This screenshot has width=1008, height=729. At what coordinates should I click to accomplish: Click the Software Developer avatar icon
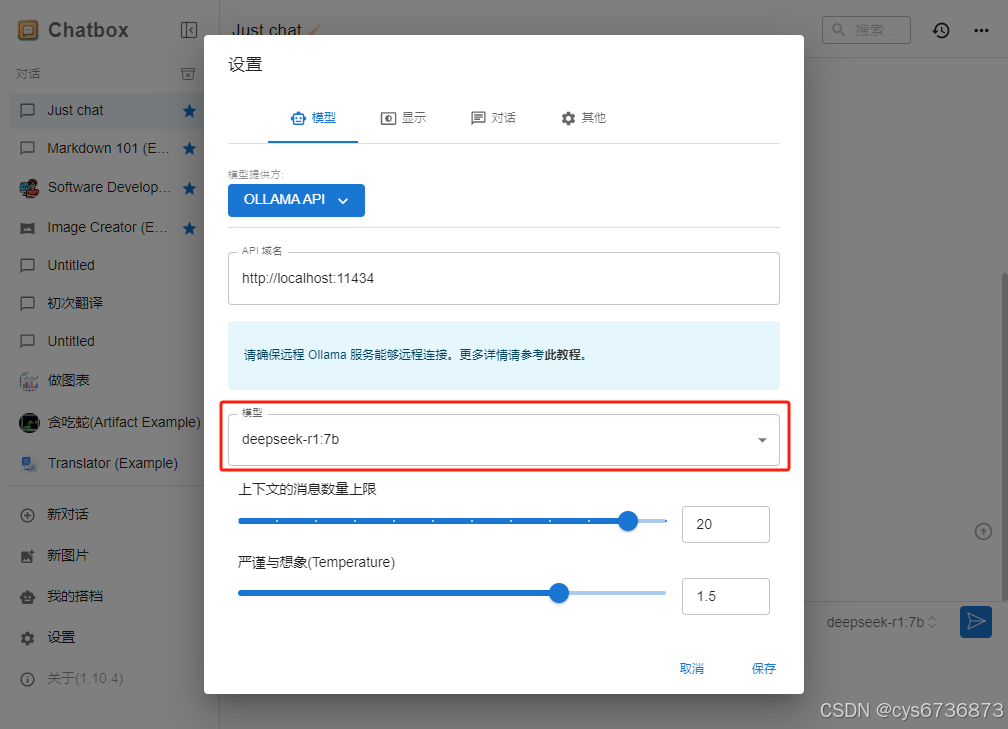(x=29, y=188)
